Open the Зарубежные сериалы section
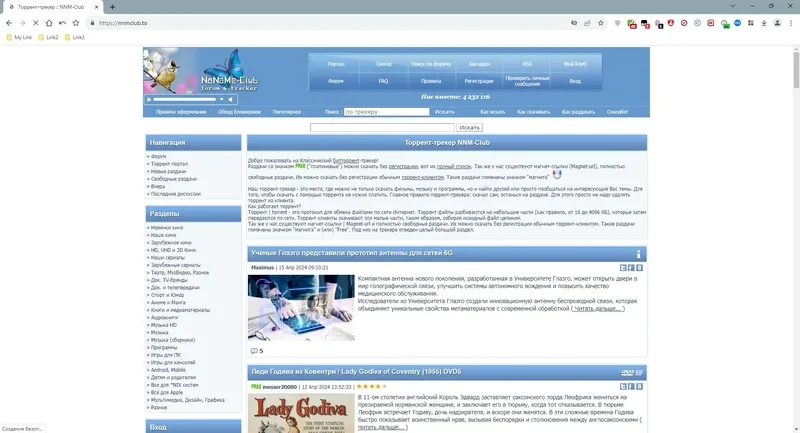Image resolution: width=800 pixels, height=433 pixels. [176, 265]
